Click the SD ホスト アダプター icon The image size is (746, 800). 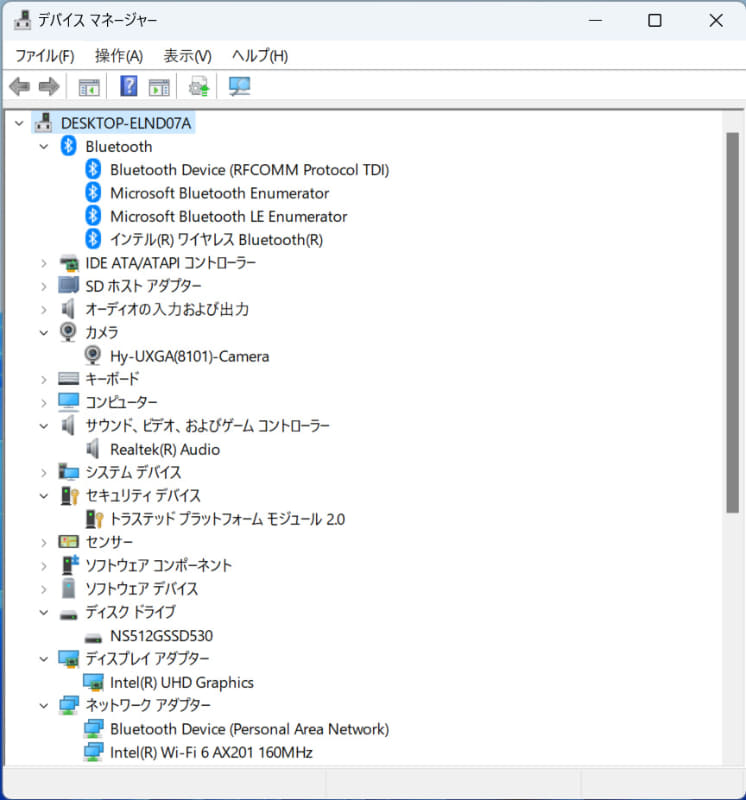68,286
